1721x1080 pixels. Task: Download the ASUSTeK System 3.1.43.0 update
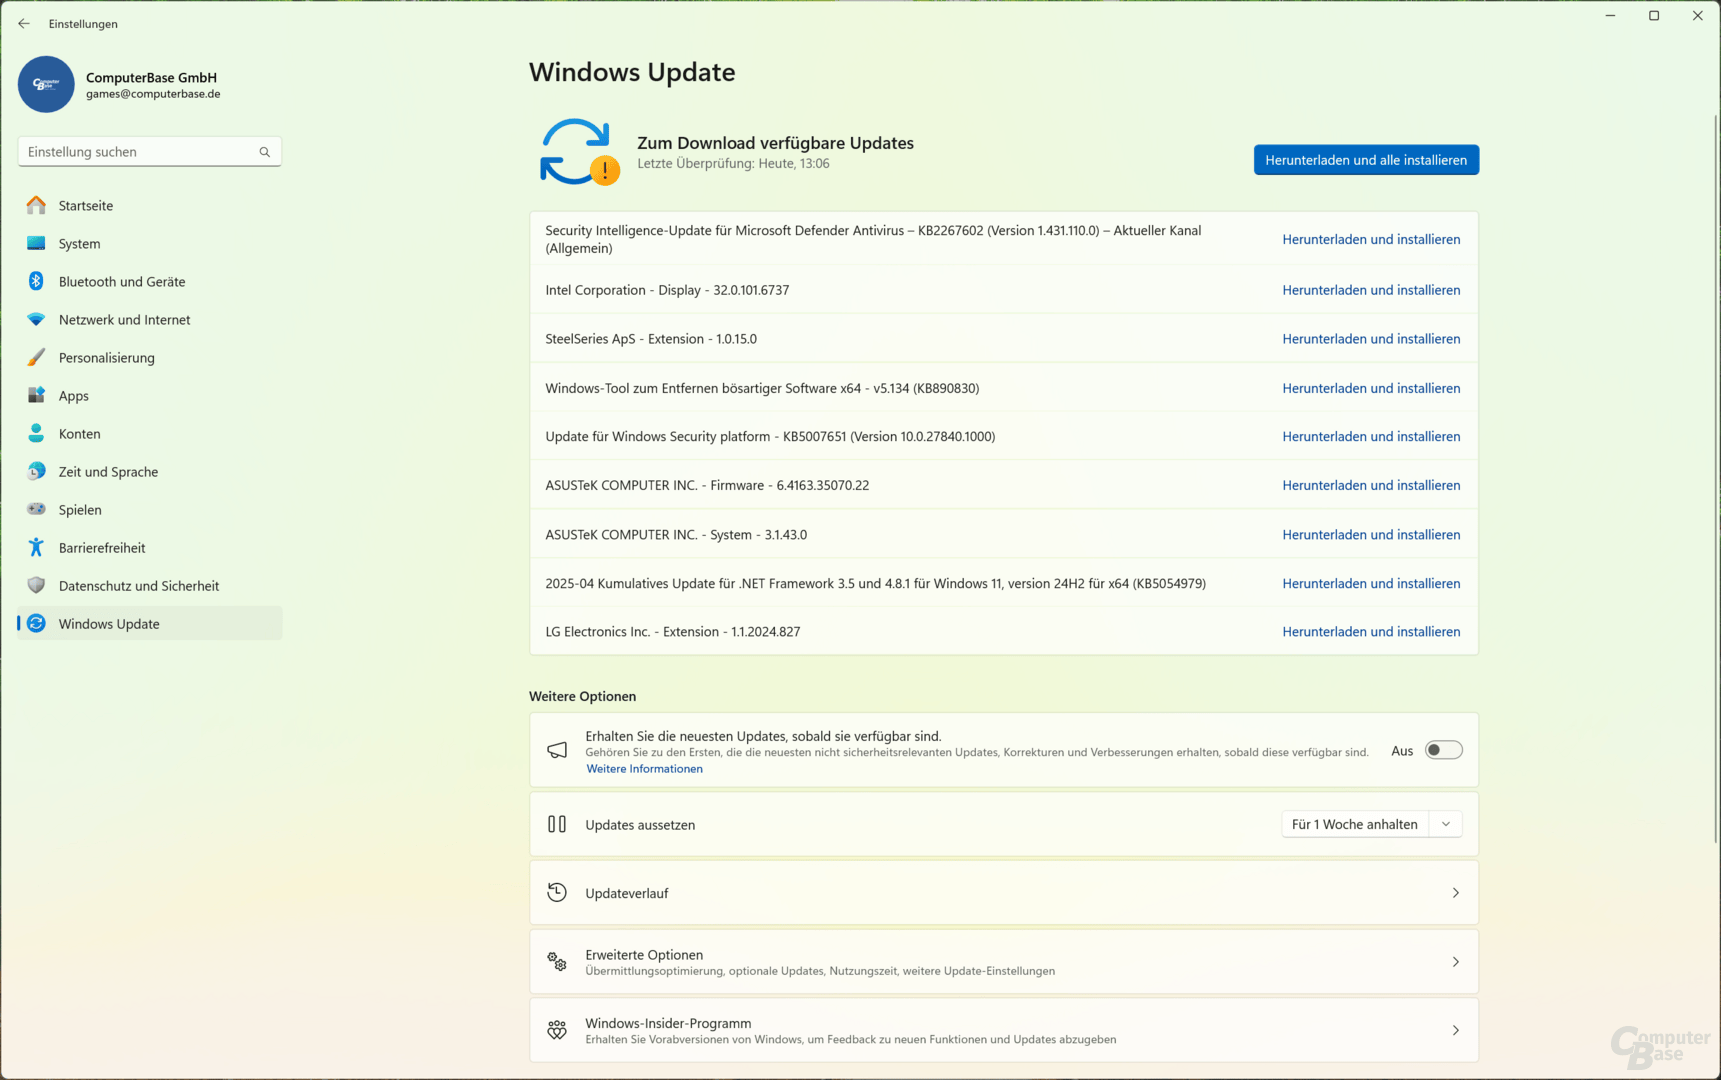(x=1371, y=534)
